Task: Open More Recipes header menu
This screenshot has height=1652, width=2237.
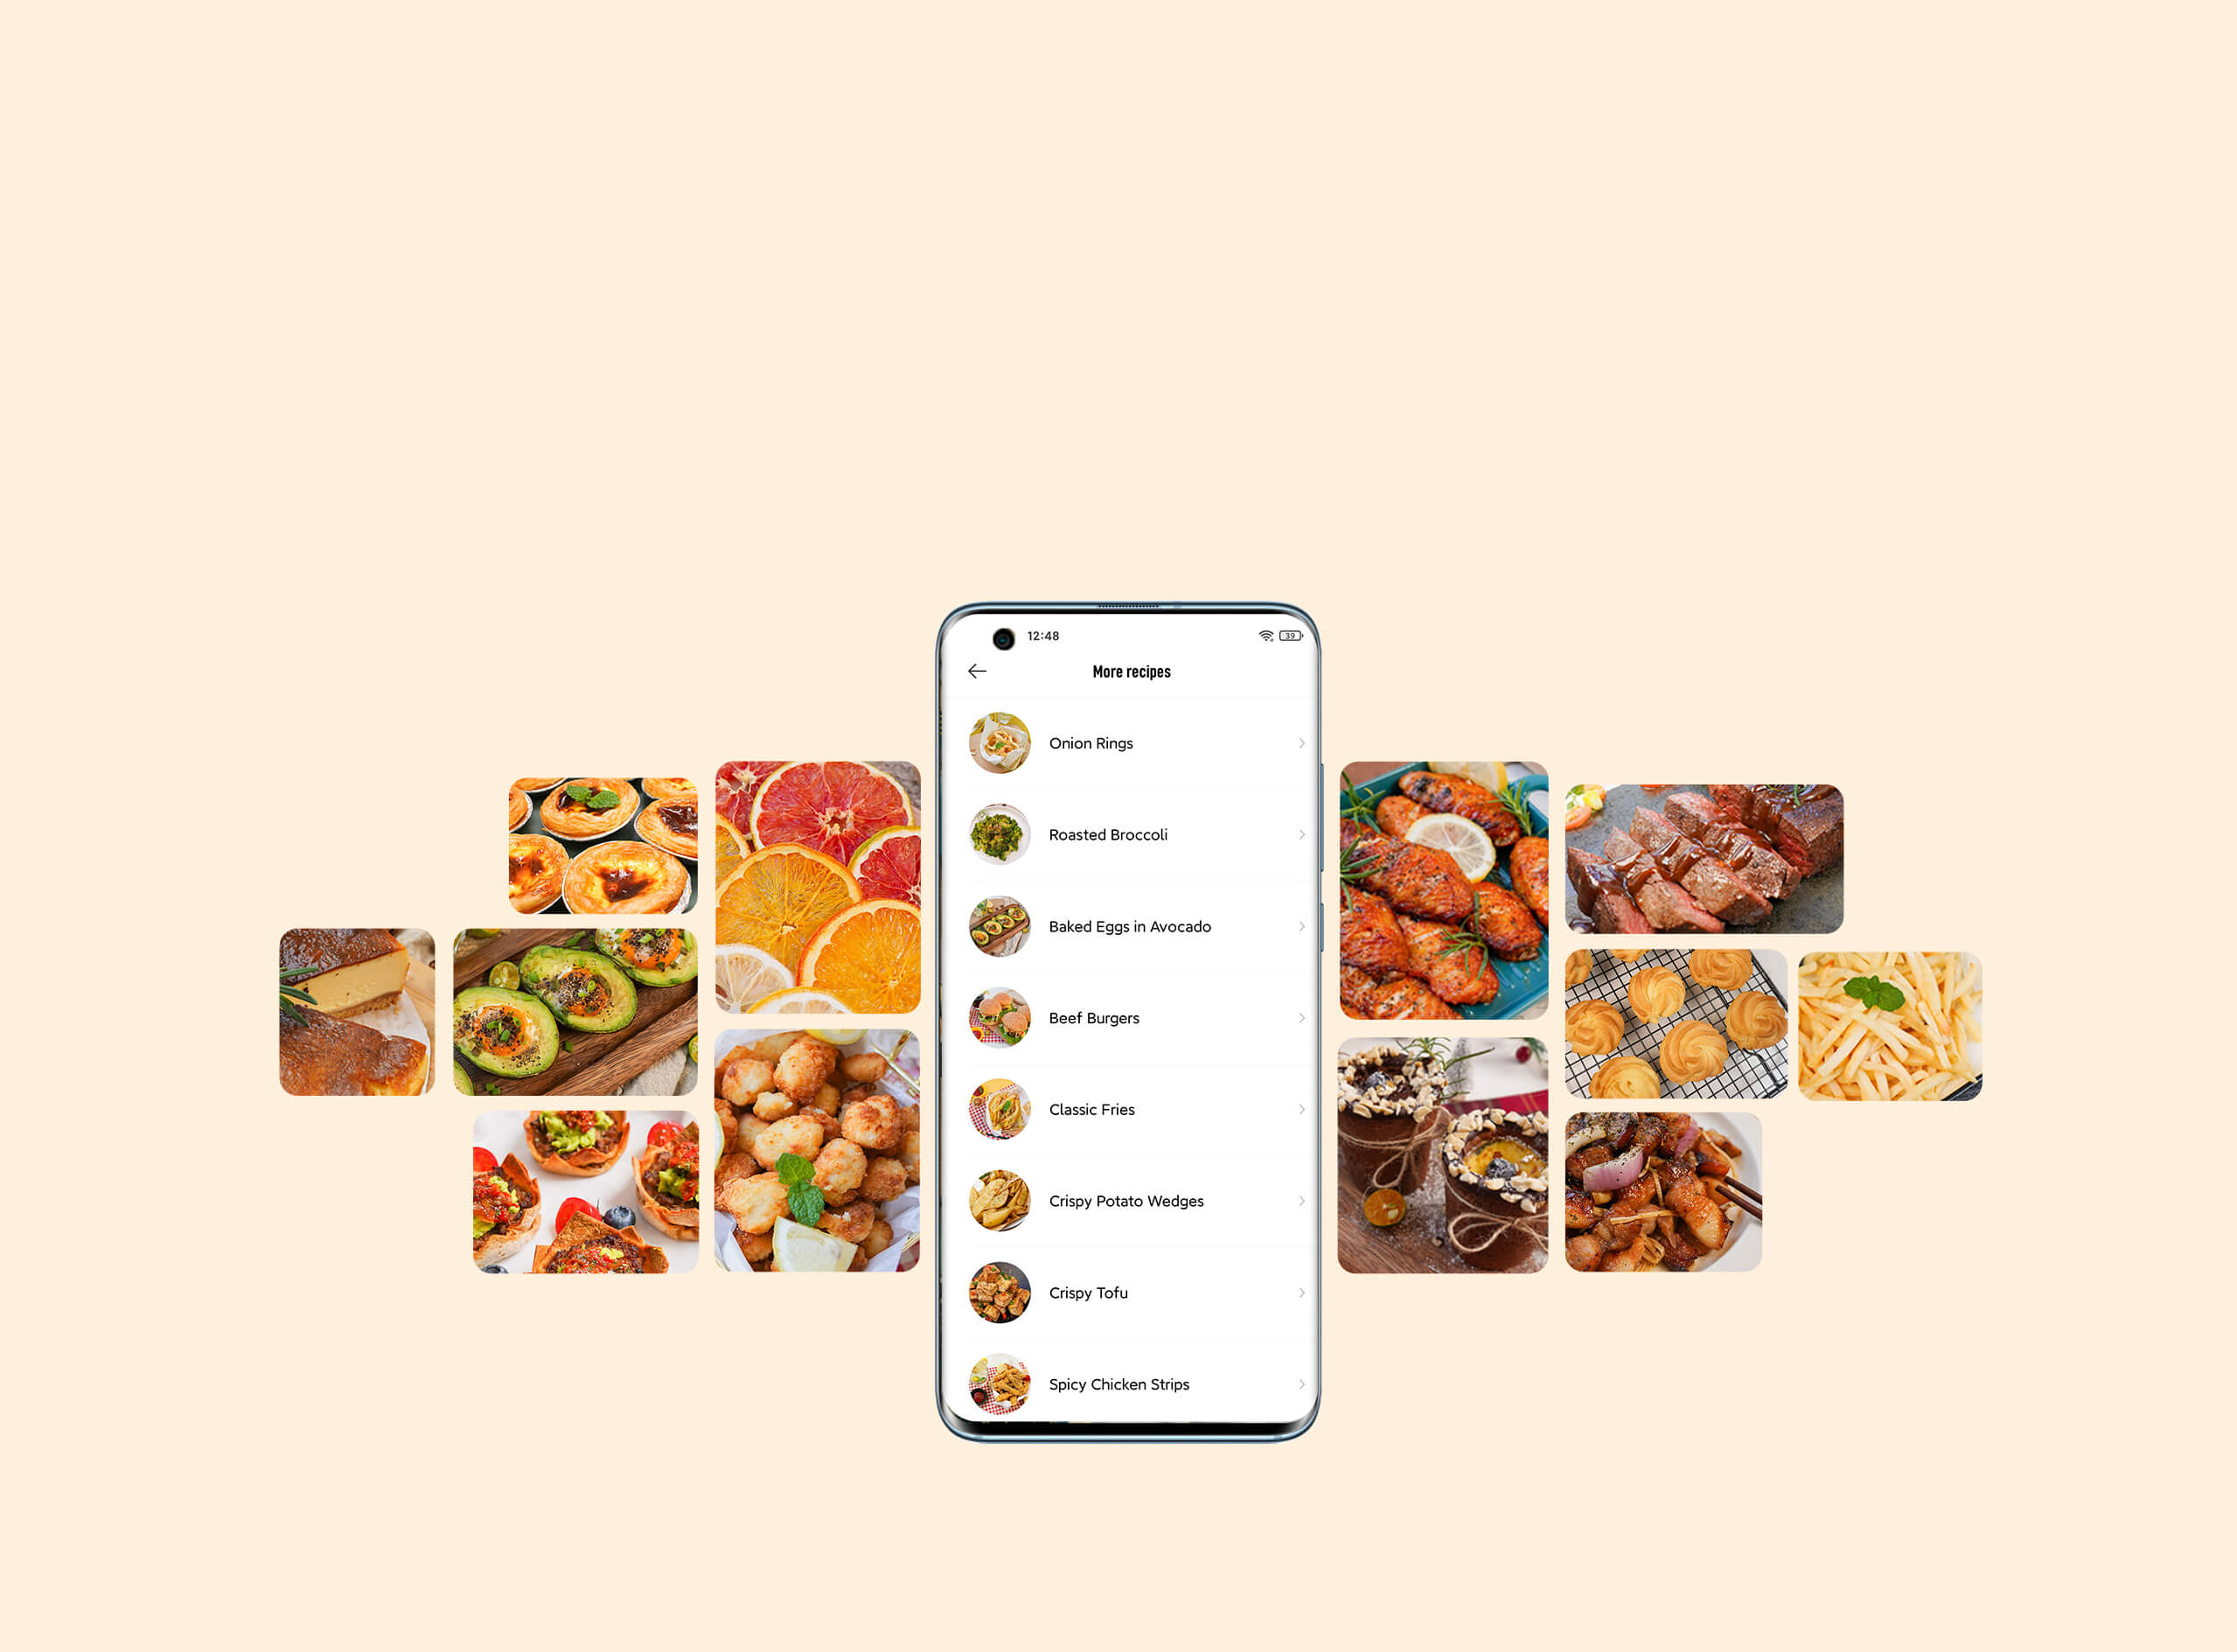Action: click(x=1131, y=673)
